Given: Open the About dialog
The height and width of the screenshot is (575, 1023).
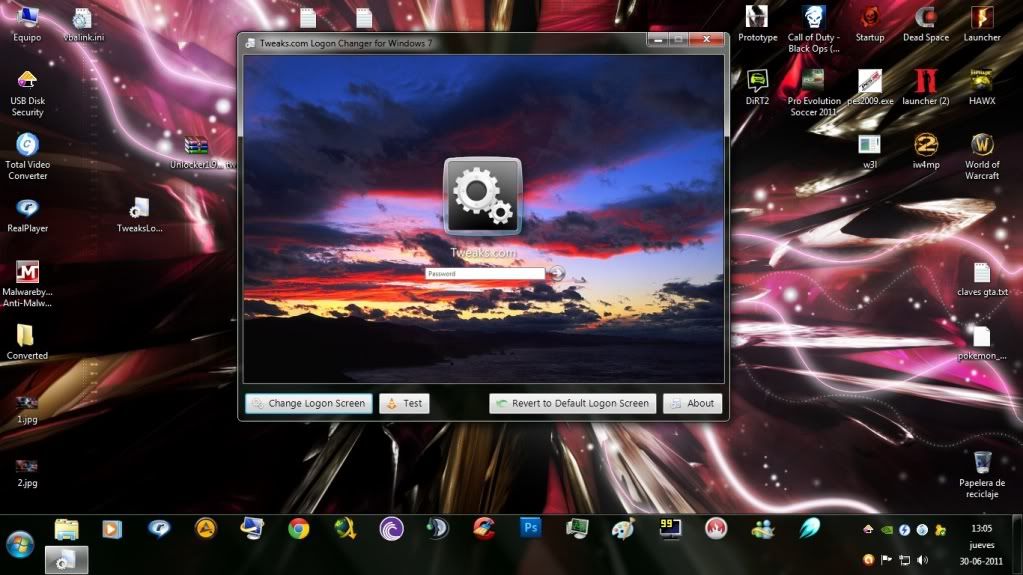Looking at the screenshot, I should point(692,403).
